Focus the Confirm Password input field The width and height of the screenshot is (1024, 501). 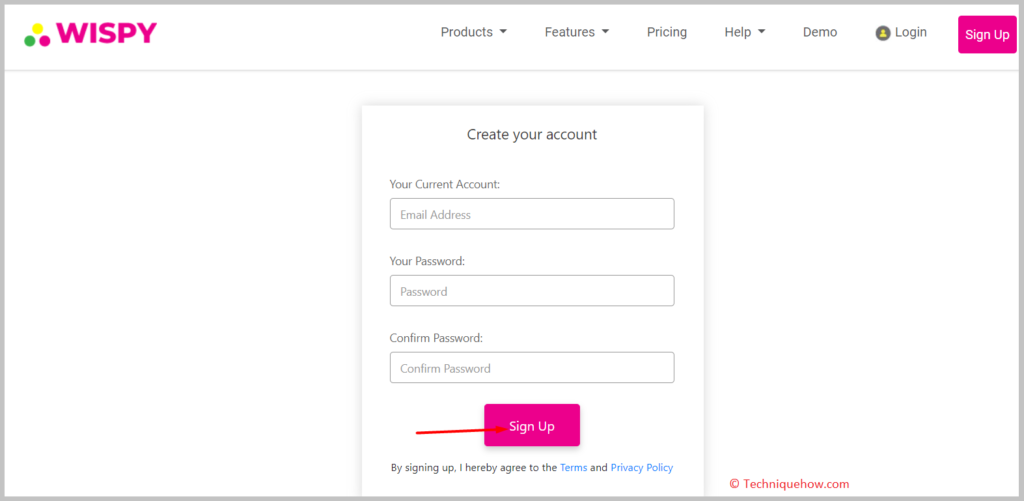pyautogui.click(x=532, y=368)
